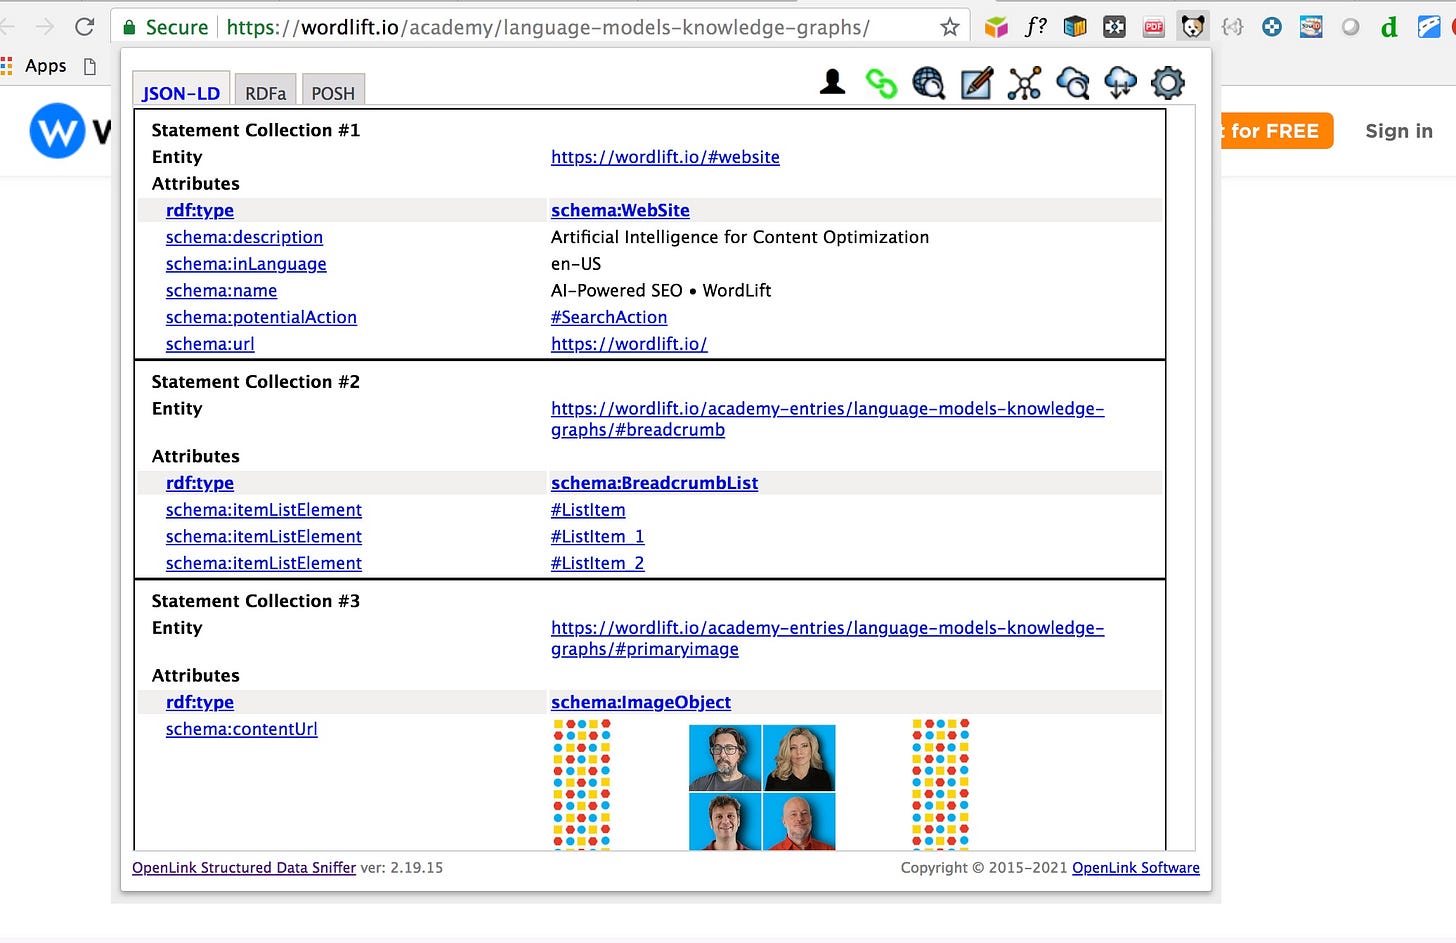Open the OpenLink Structured Data Sniffer footer link
Image resolution: width=1456 pixels, height=943 pixels.
[244, 868]
